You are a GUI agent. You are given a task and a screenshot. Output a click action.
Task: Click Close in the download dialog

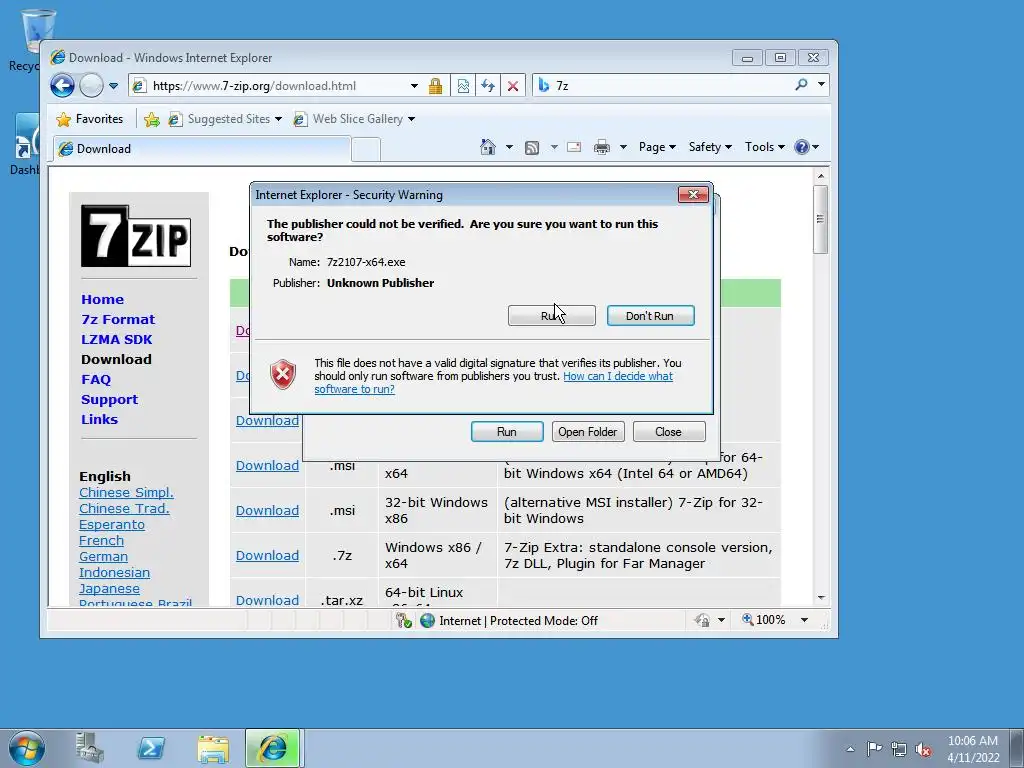[669, 432]
